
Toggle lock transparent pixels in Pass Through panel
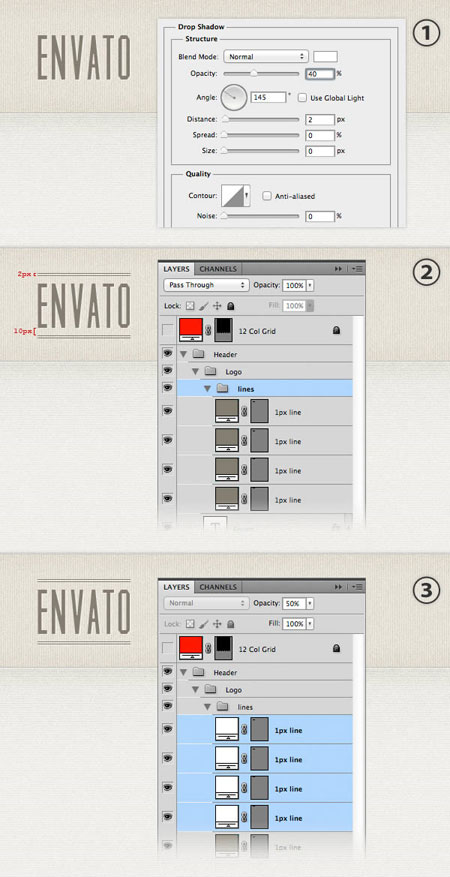189,306
